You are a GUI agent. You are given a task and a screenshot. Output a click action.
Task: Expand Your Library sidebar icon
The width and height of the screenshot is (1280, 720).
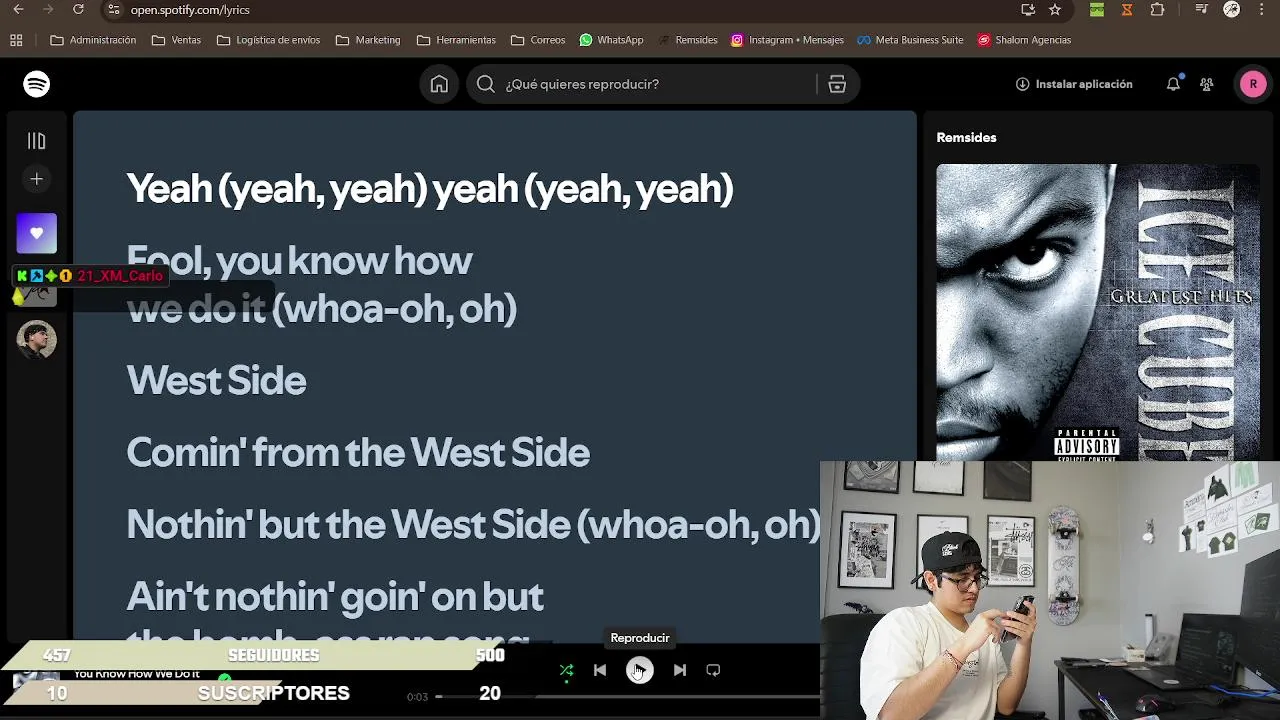point(37,141)
